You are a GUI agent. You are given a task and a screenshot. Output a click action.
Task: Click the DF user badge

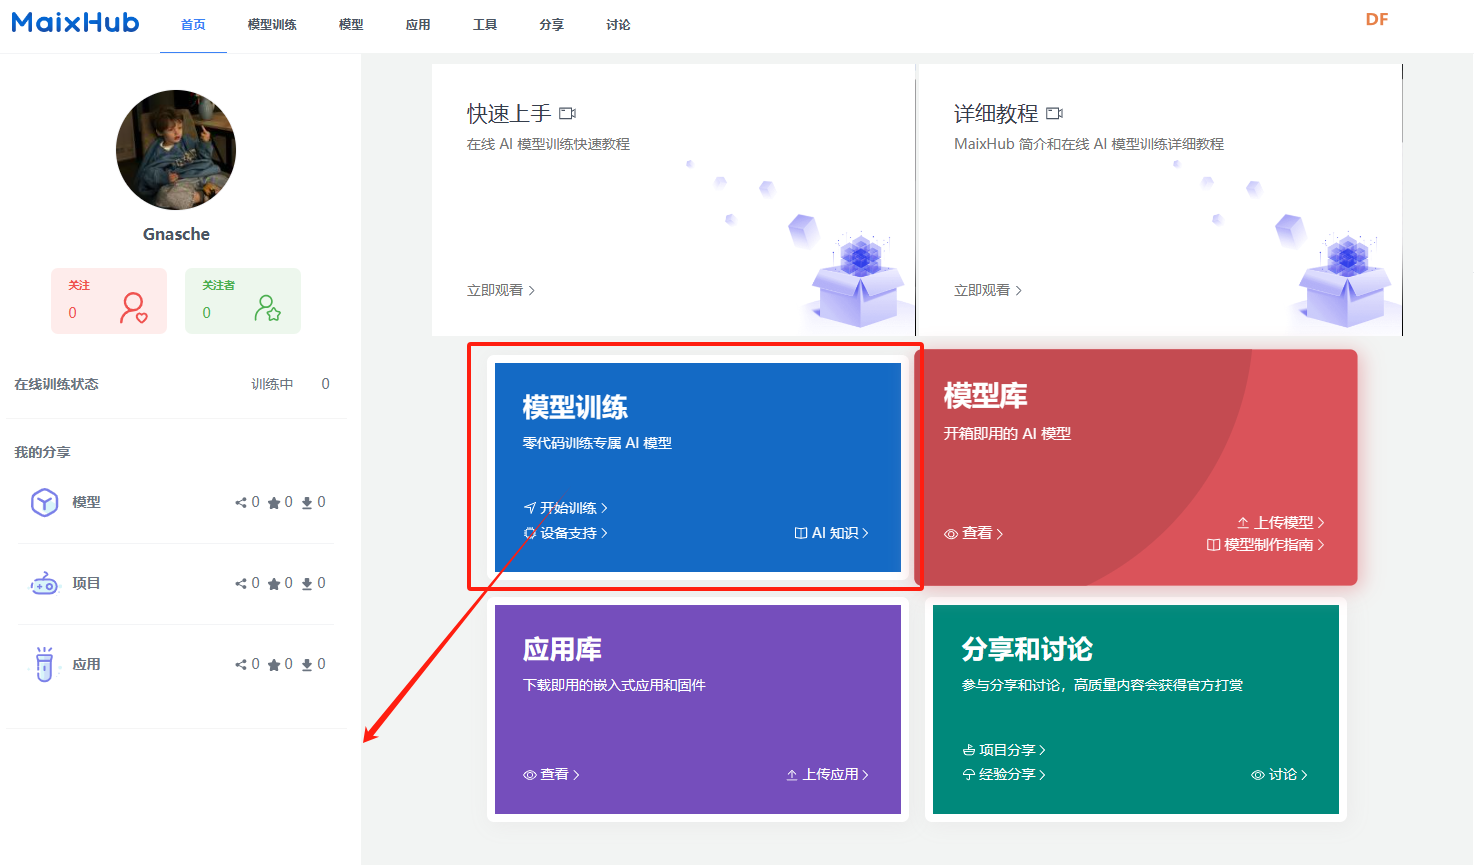coord(1377,19)
